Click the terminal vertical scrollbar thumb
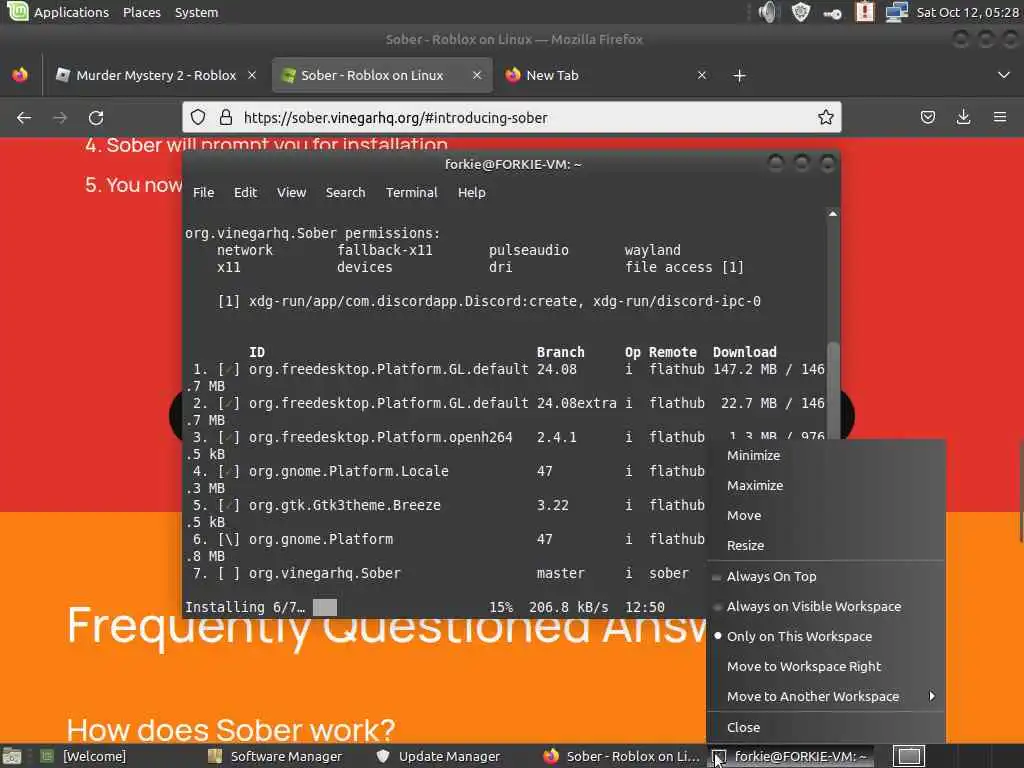 pos(833,391)
